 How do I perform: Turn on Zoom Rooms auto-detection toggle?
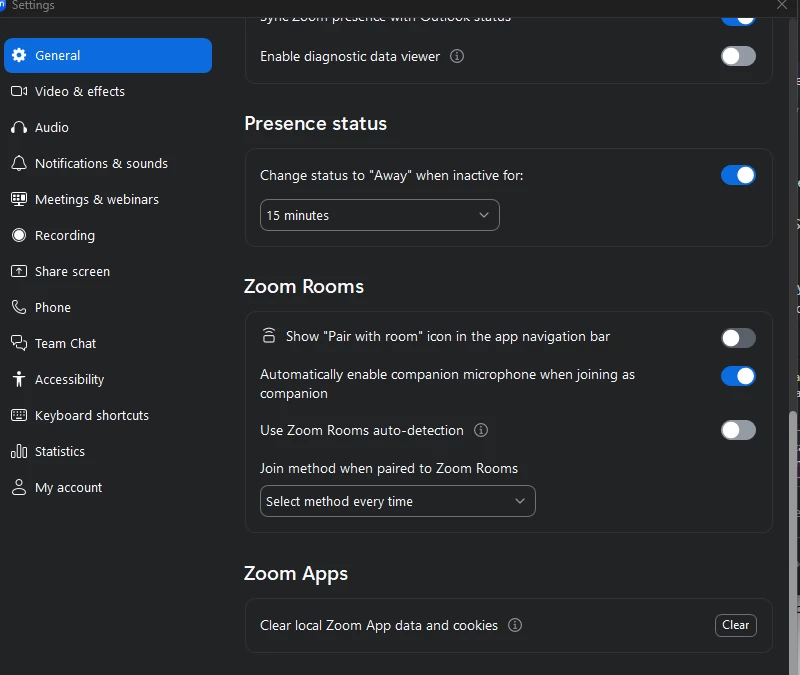click(738, 430)
